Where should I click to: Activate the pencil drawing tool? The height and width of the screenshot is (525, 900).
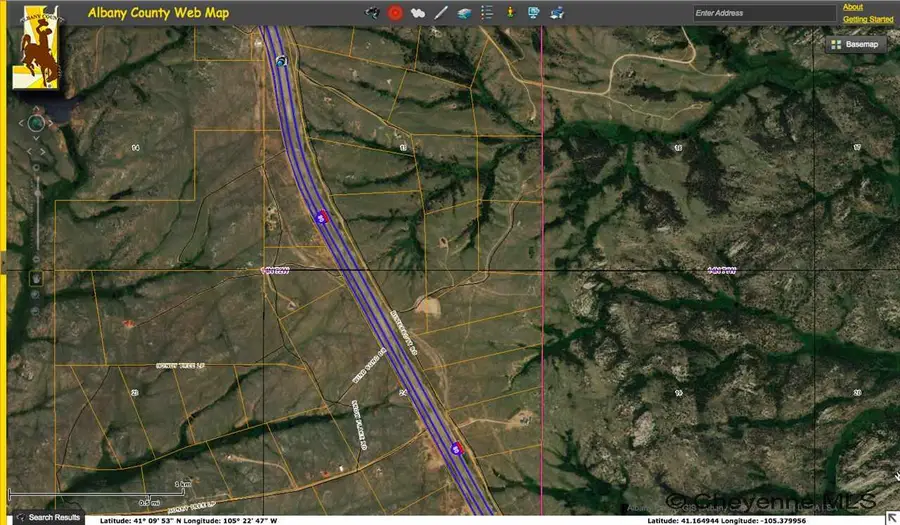pos(441,13)
